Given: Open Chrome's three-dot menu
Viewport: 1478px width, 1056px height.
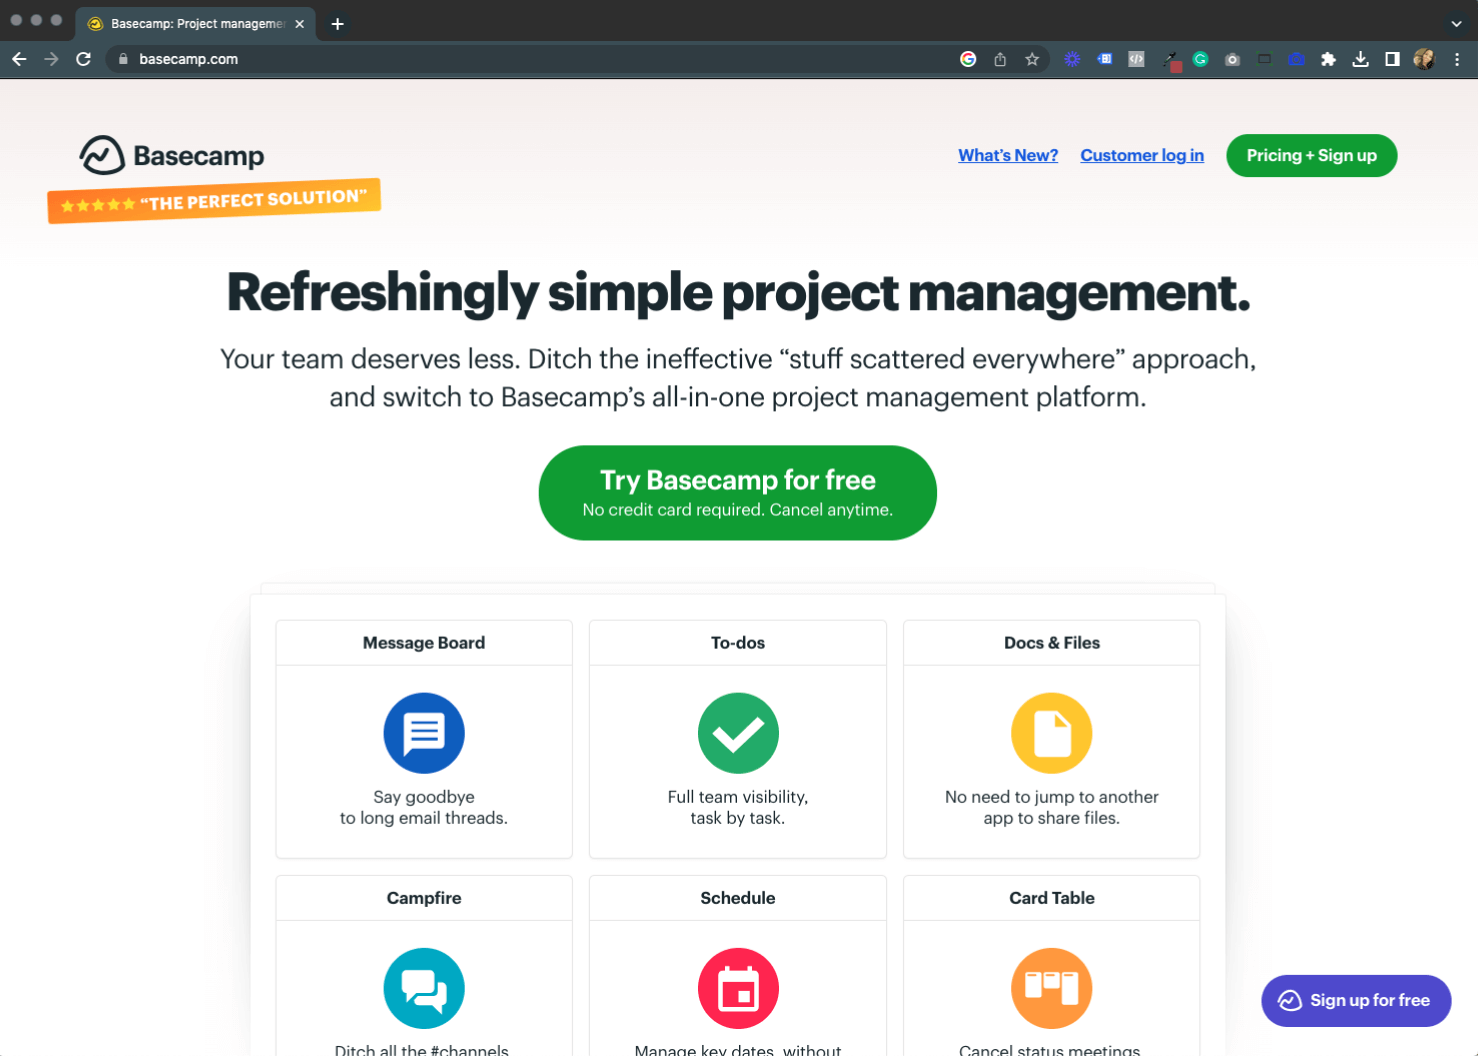Looking at the screenshot, I should point(1458,59).
